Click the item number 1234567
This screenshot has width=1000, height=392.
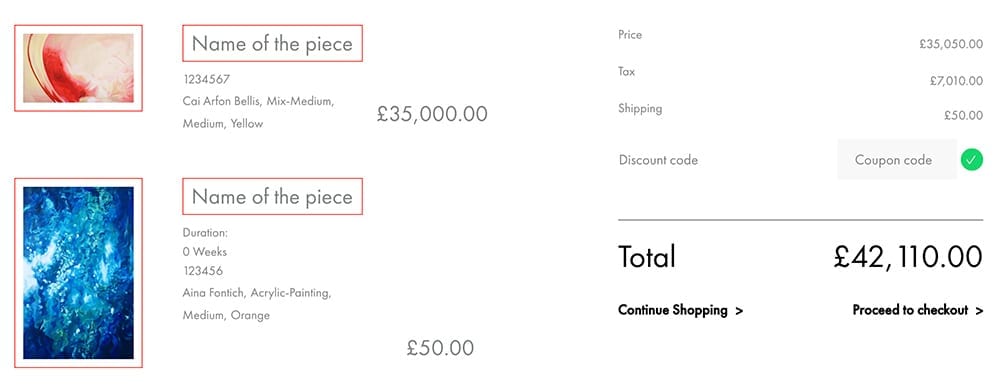pos(206,80)
